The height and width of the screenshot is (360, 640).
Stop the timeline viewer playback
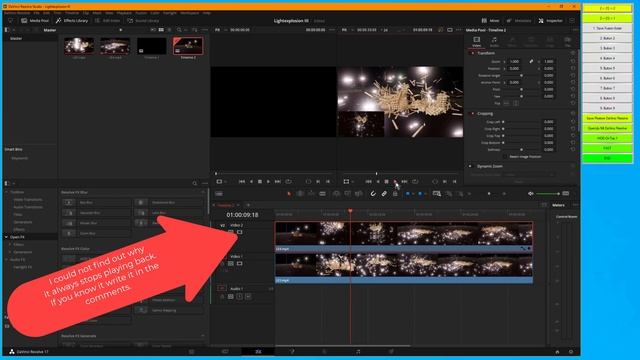(387, 182)
